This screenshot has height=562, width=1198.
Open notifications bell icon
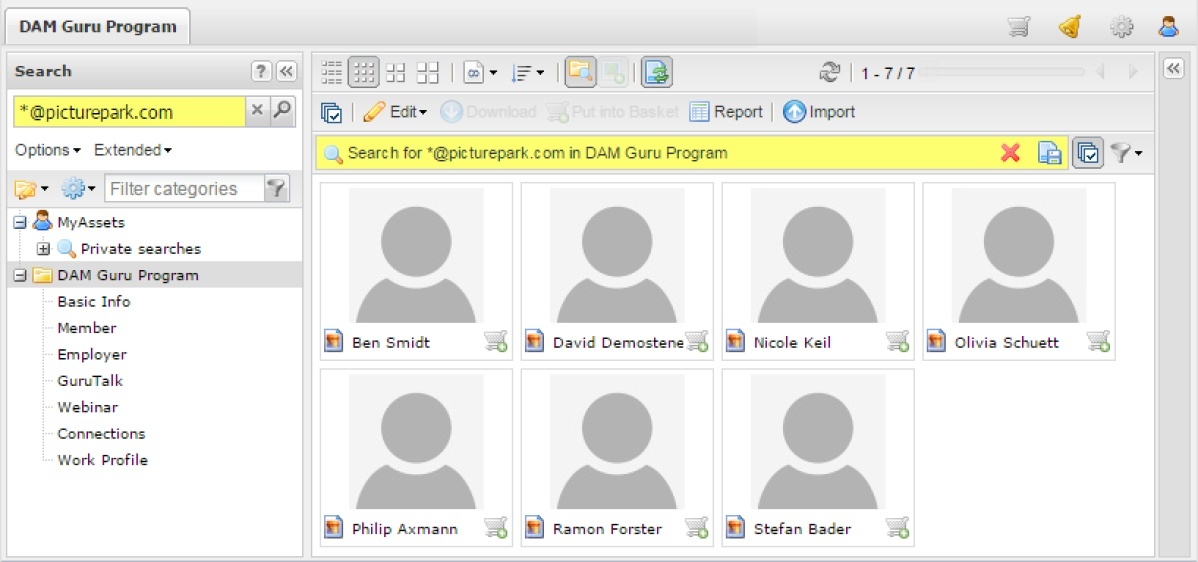1070,27
